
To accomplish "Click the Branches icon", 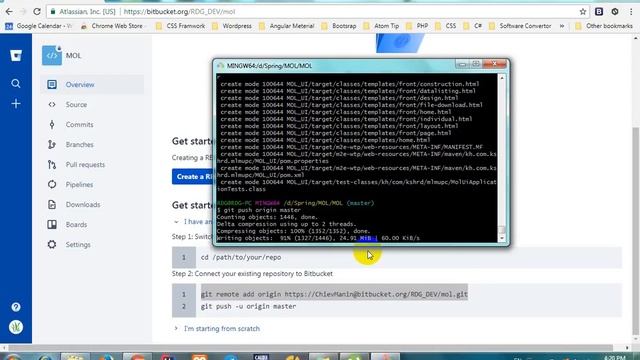I will pos(52,144).
